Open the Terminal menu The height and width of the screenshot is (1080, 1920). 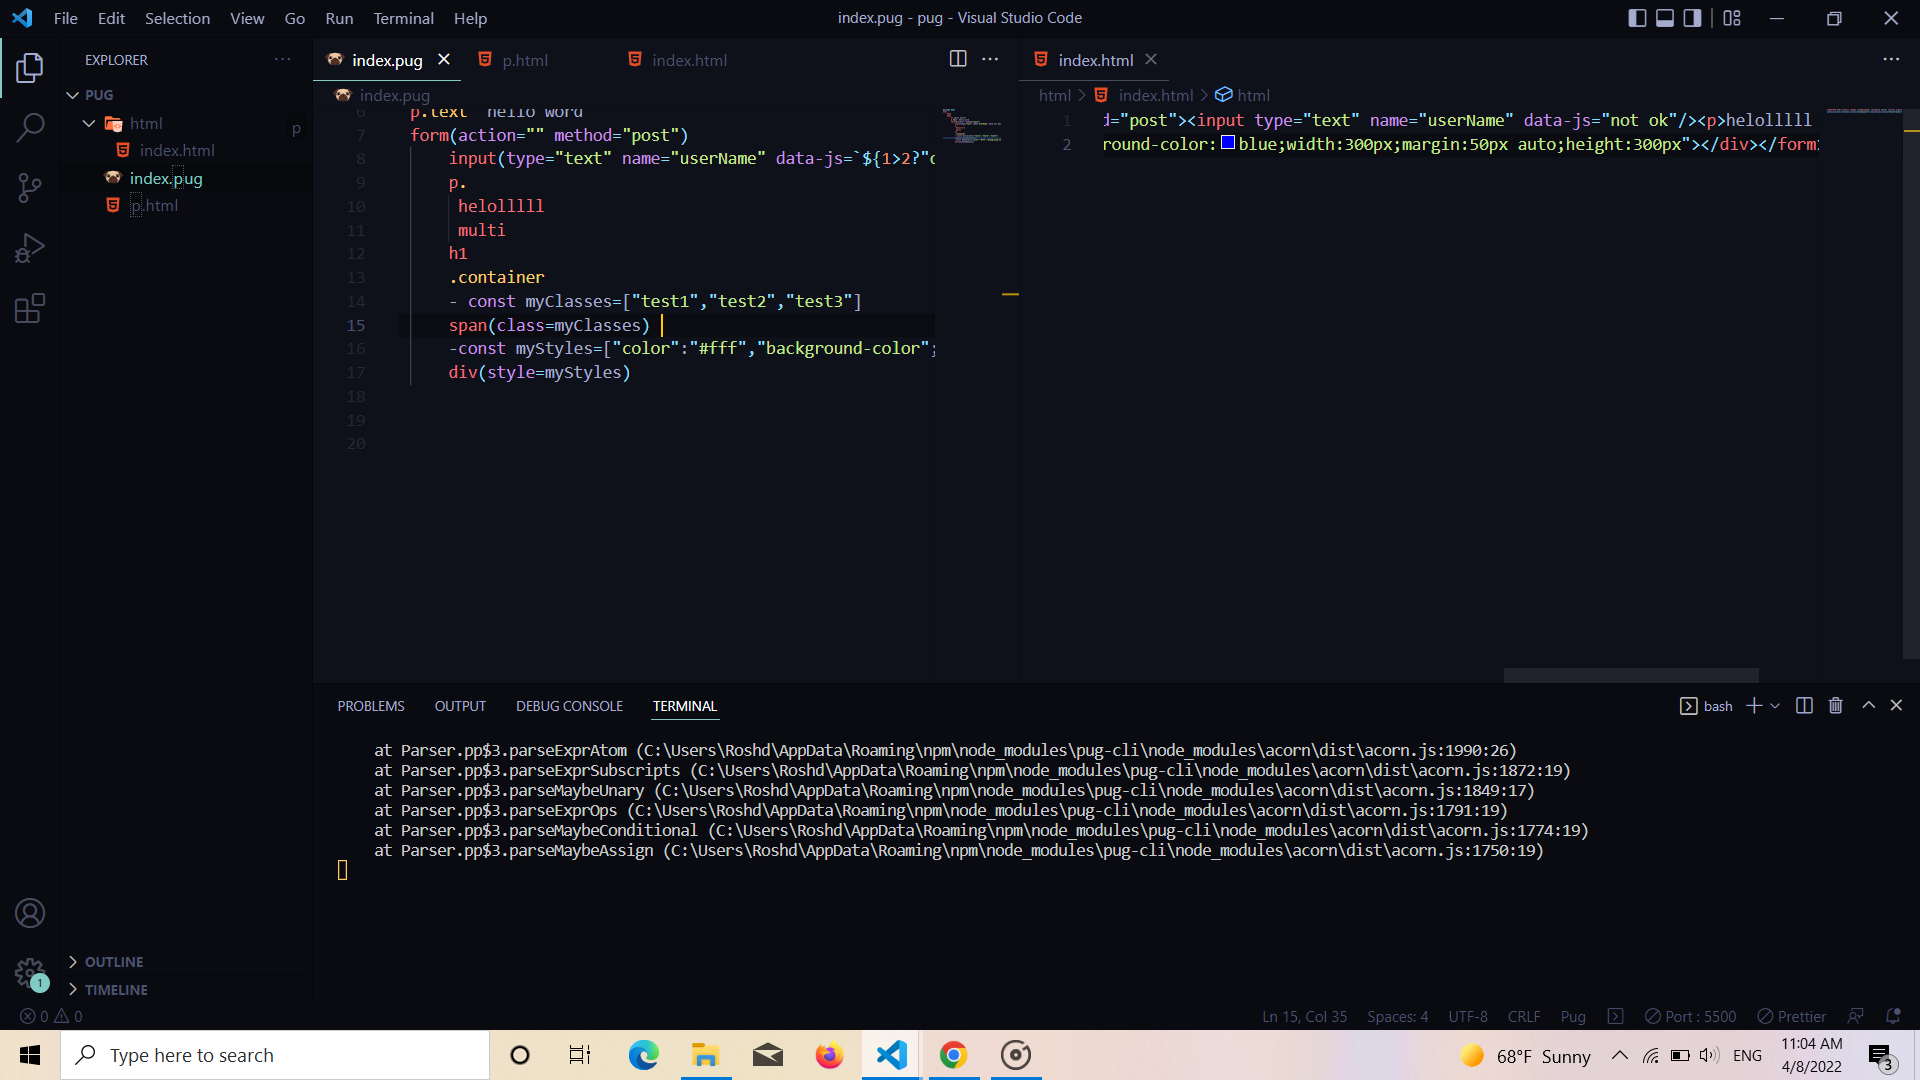pos(403,18)
